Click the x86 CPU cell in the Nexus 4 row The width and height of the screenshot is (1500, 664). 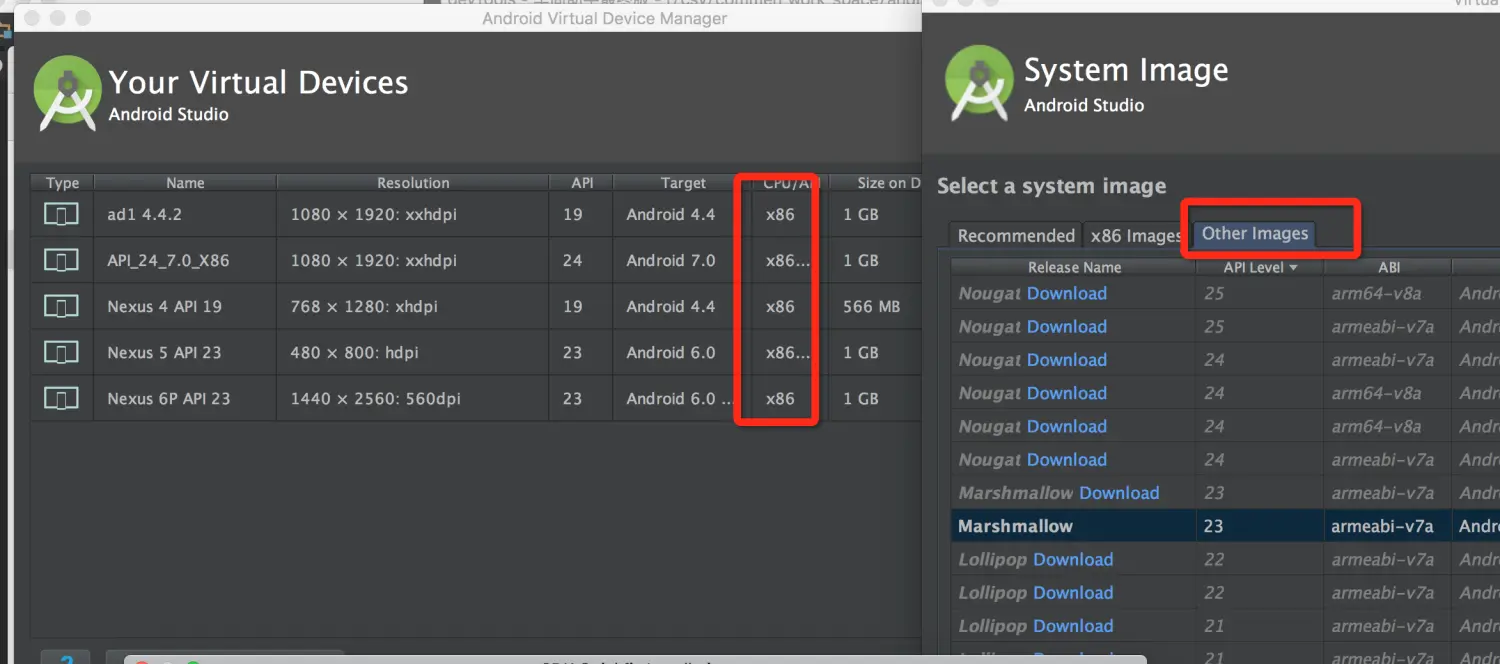pos(780,307)
